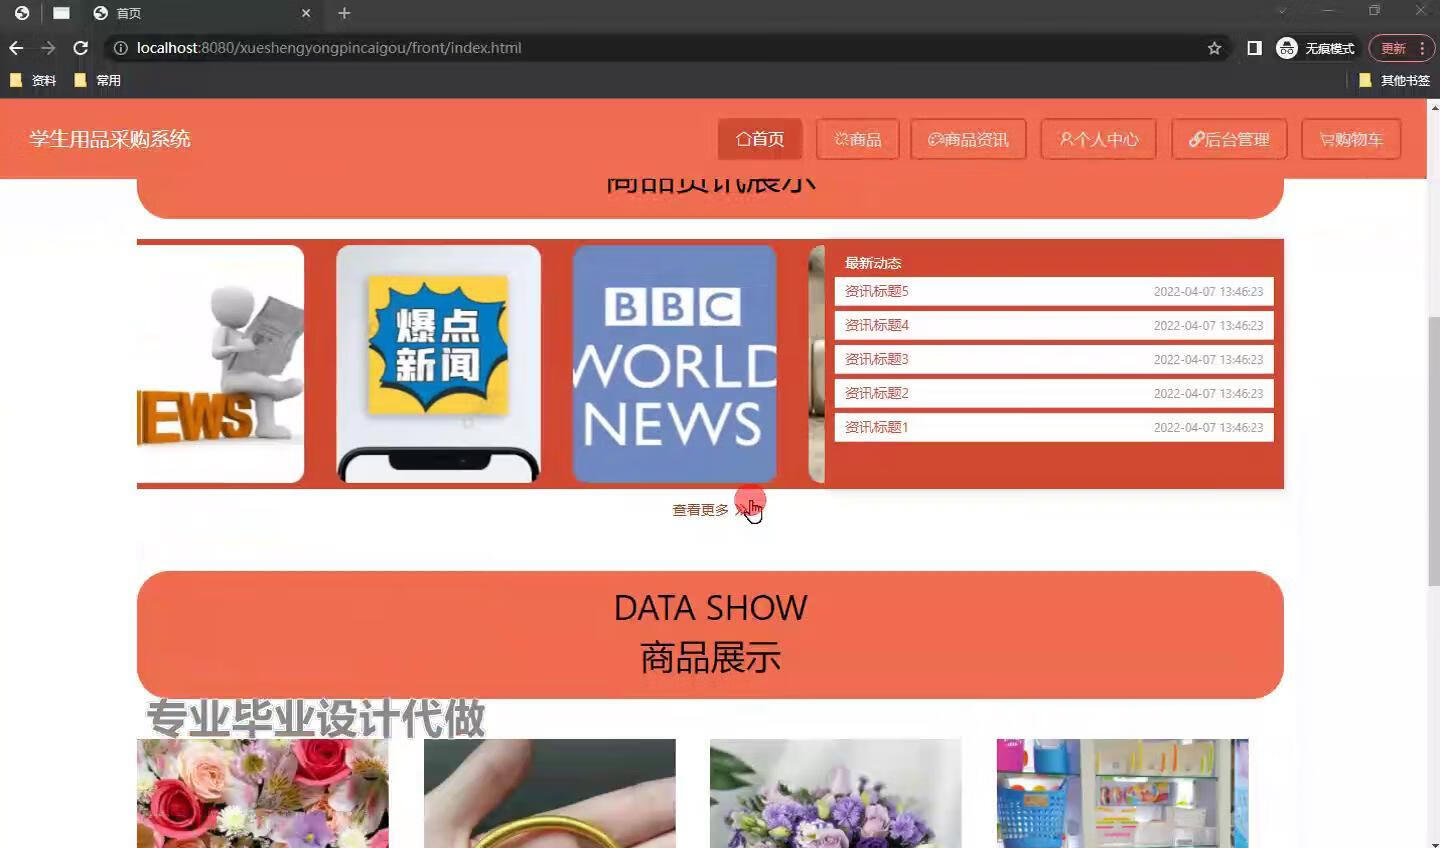The height and width of the screenshot is (848, 1440).
Task: Go to 个人中心 in navigation
Action: pos(1099,139)
